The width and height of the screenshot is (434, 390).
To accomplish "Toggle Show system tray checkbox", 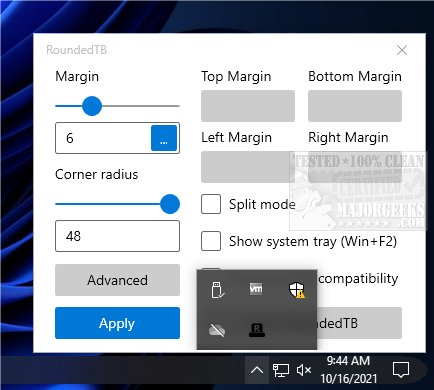I will (x=211, y=241).
